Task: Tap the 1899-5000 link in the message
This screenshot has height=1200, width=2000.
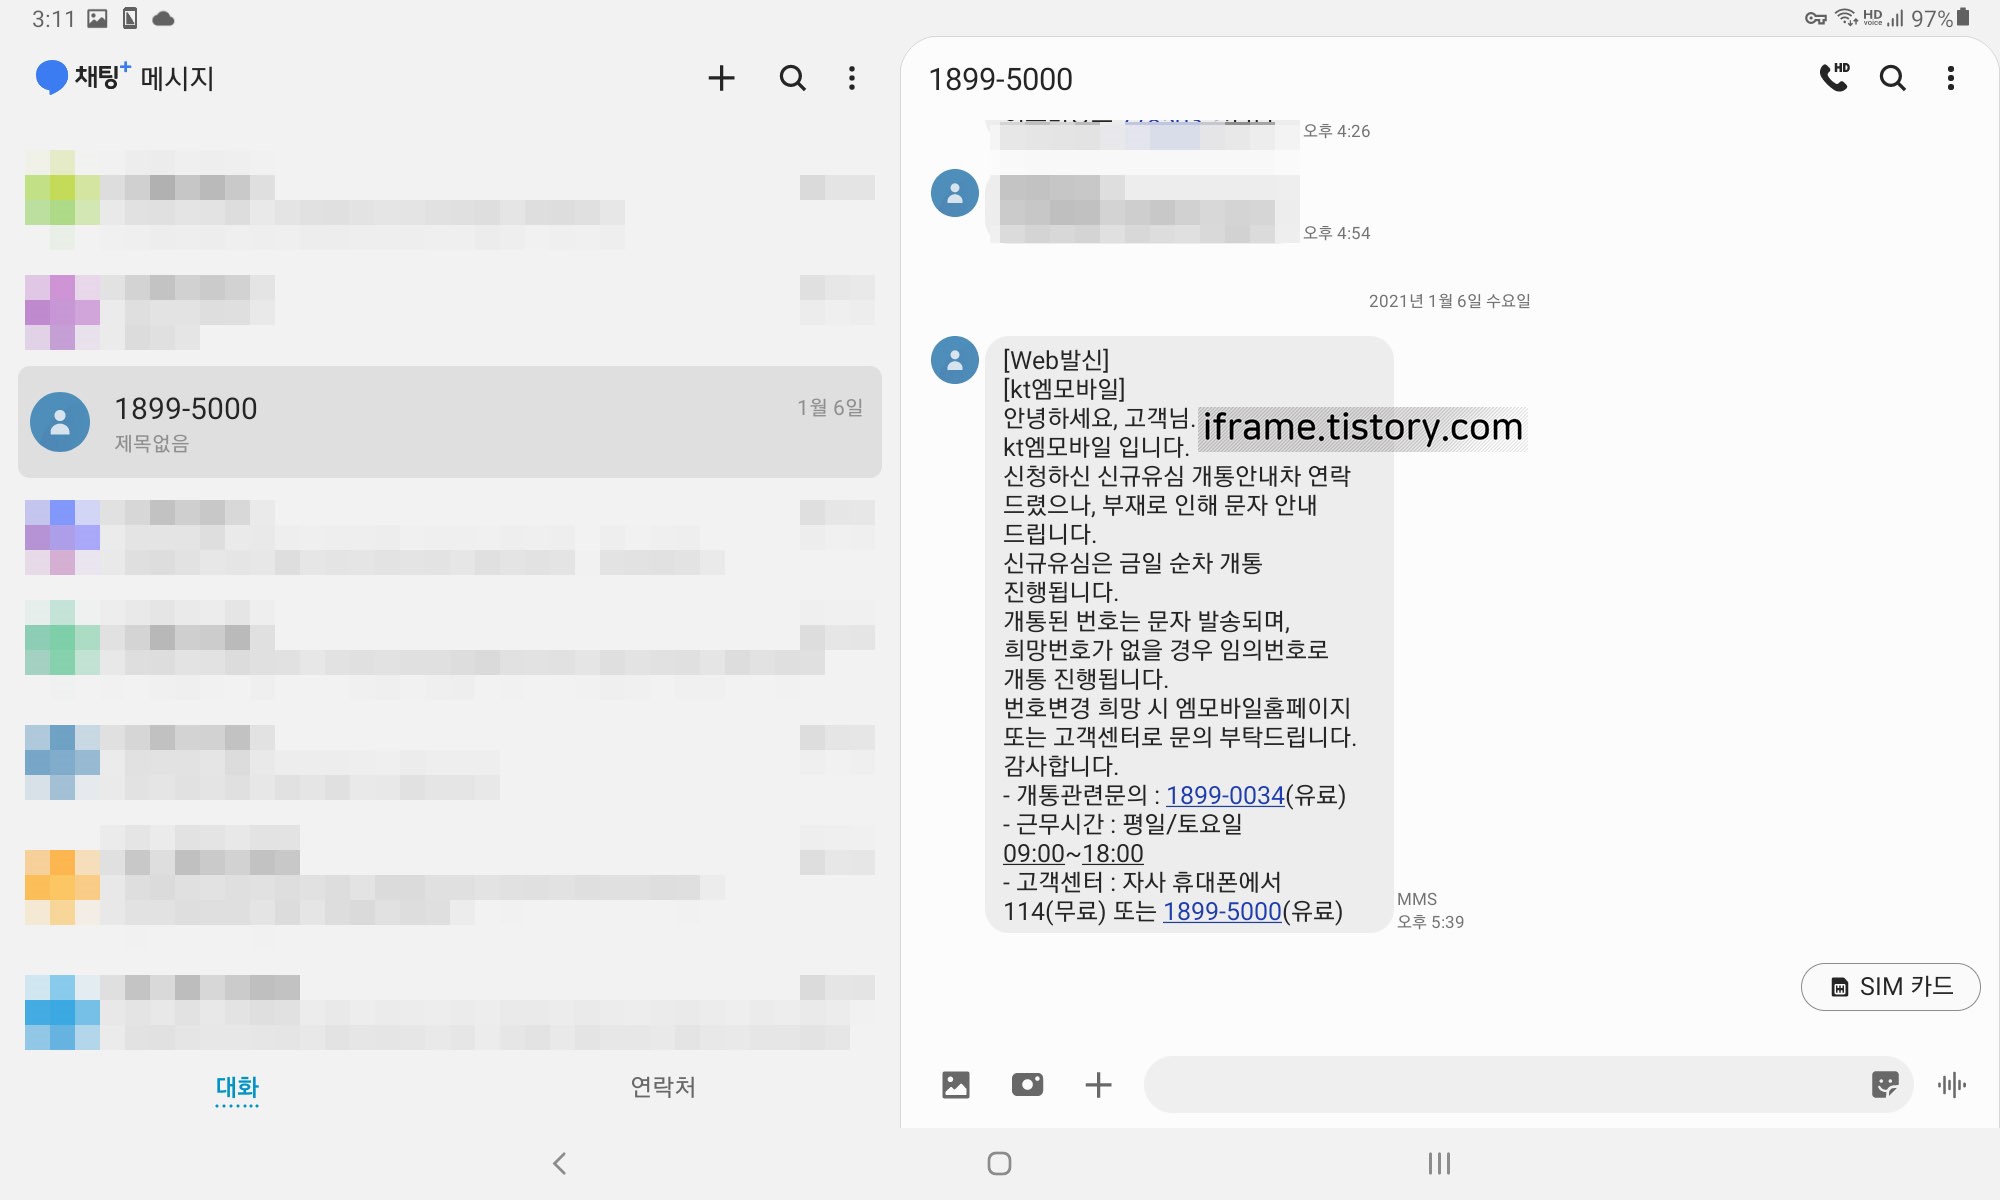Action: click(x=1222, y=912)
